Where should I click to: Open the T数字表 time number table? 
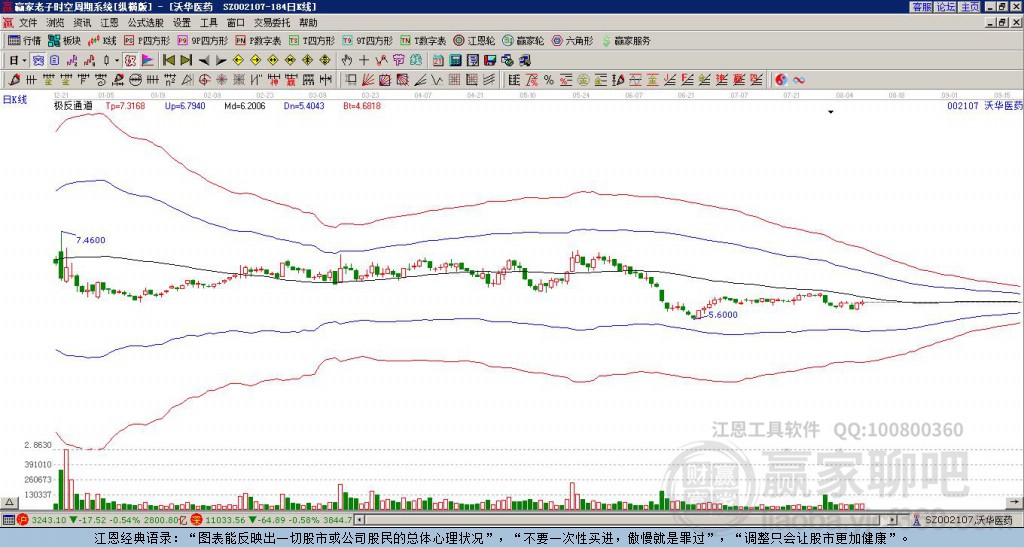coord(423,40)
